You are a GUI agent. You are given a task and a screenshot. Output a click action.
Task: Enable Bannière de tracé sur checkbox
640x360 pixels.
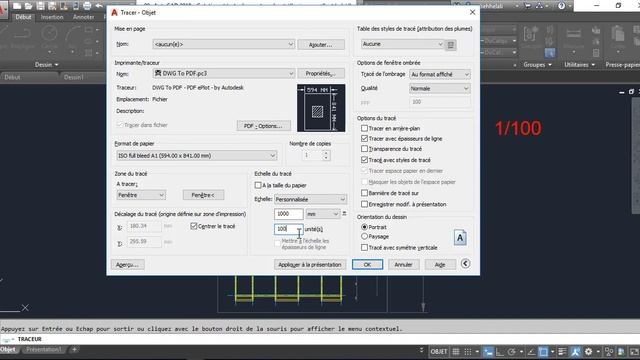tap(364, 193)
